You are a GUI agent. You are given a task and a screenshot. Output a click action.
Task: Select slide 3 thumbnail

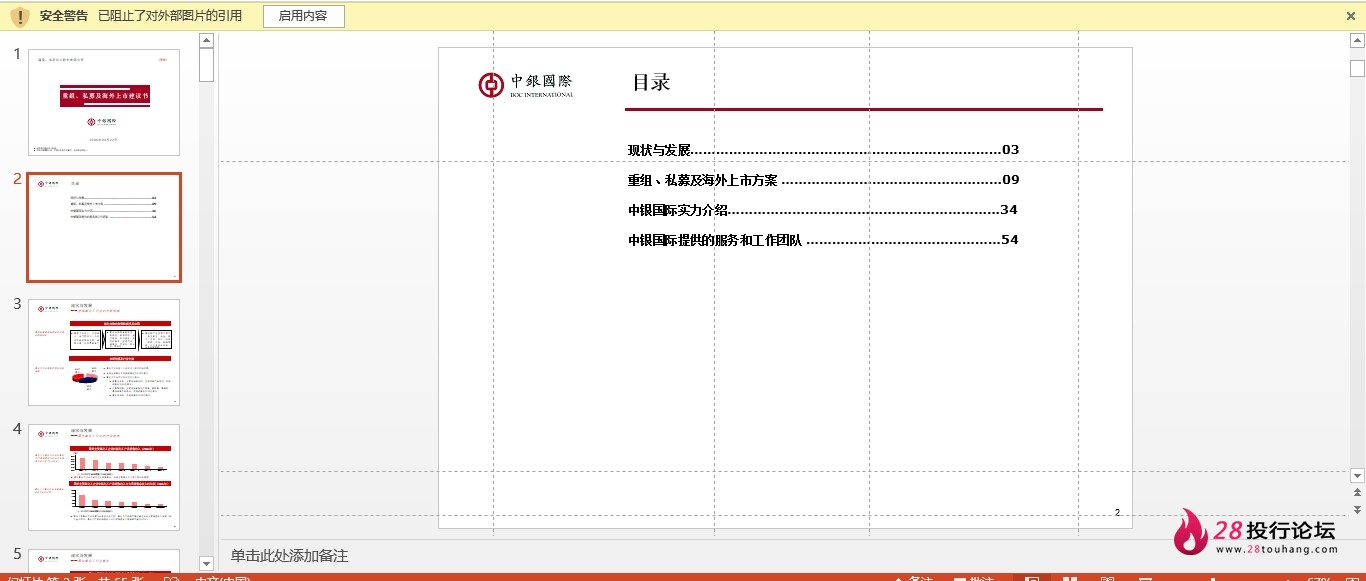(x=104, y=352)
